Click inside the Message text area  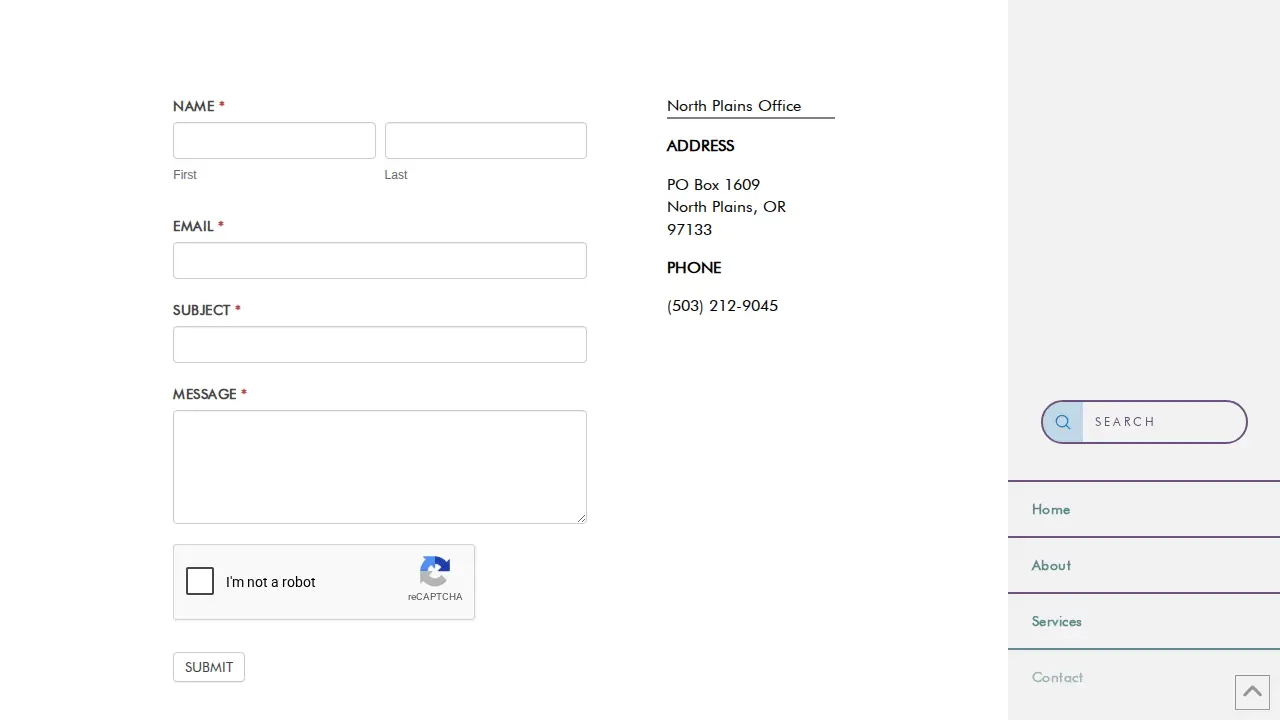point(380,467)
